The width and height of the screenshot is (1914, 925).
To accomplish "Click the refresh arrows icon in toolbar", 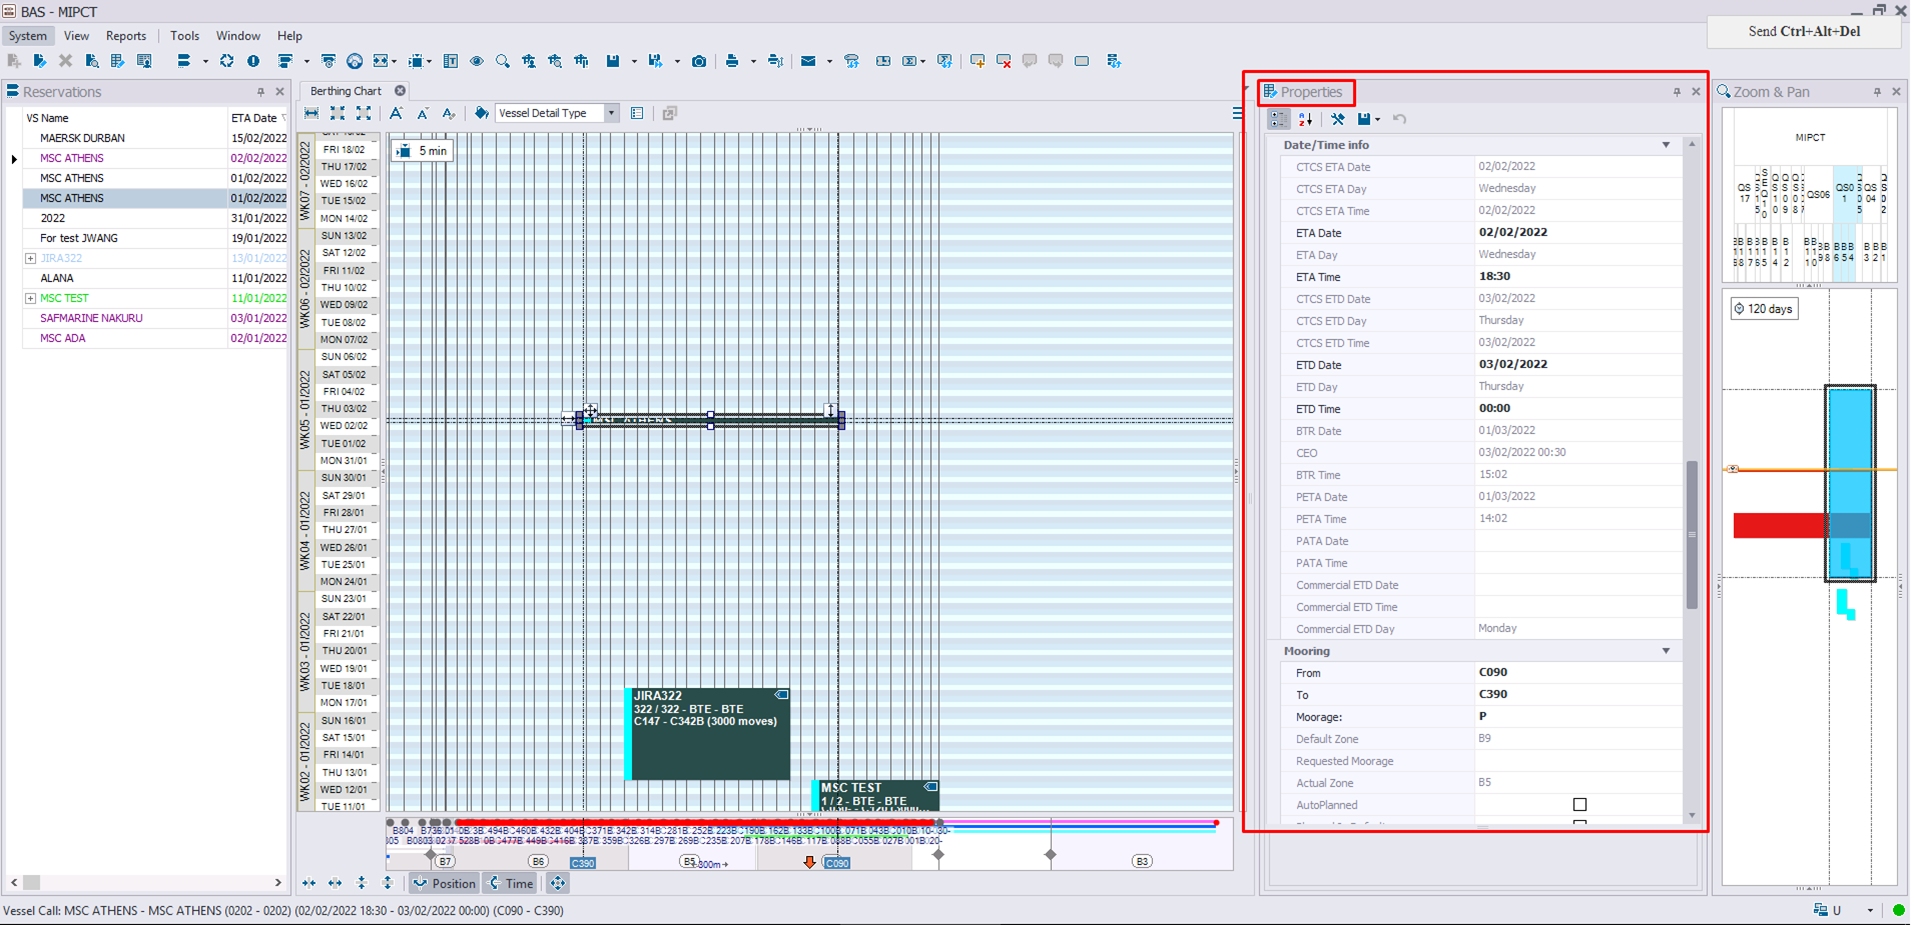I will [227, 61].
